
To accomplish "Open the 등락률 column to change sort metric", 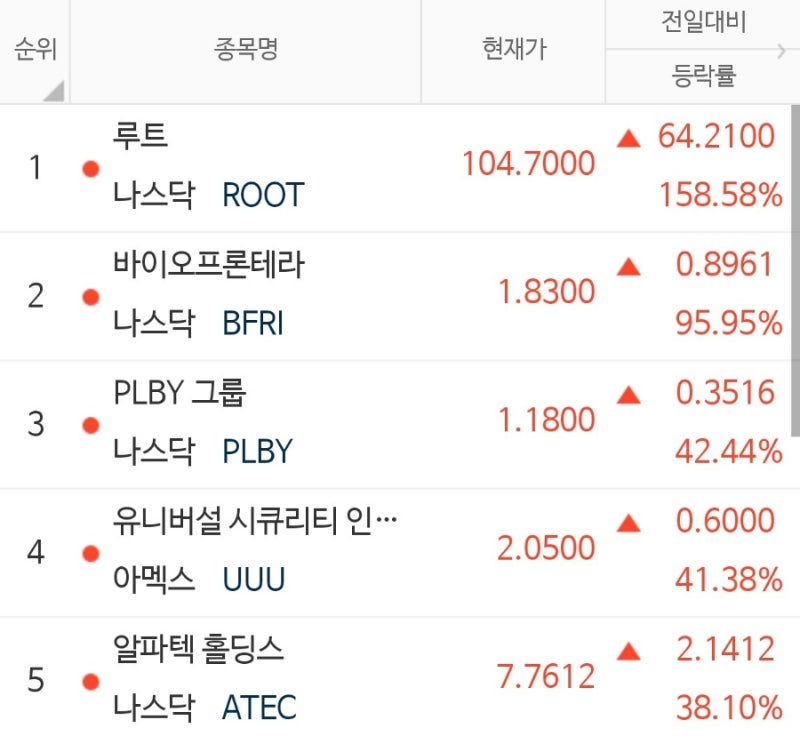I will (x=702, y=76).
